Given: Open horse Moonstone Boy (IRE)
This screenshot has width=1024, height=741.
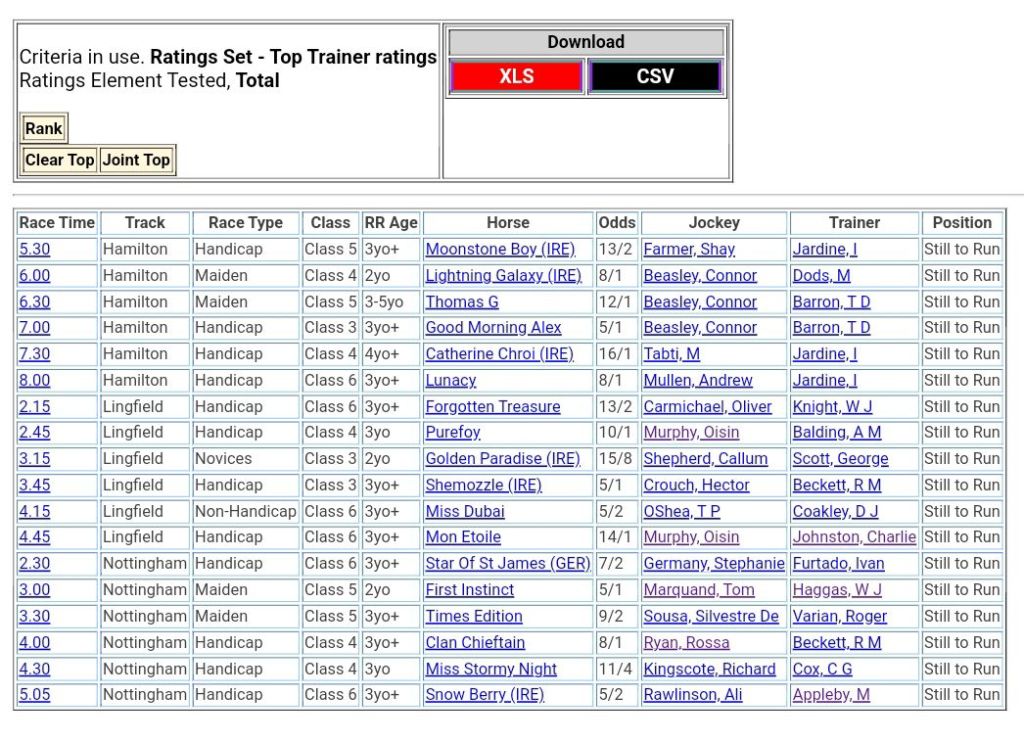Looking at the screenshot, I should [499, 249].
